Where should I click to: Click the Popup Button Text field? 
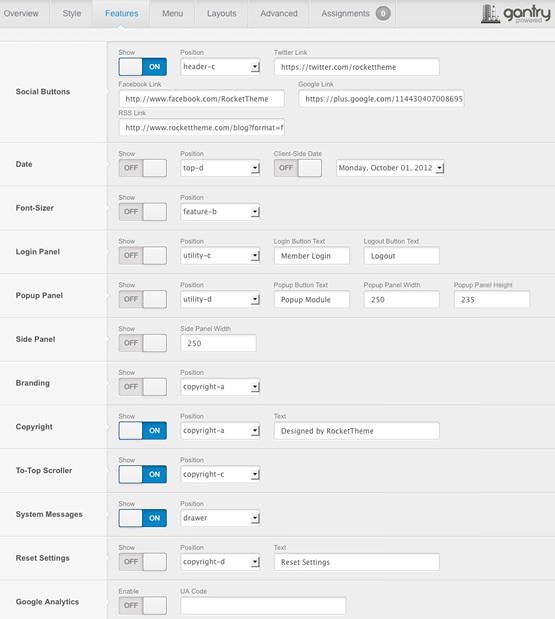312,300
